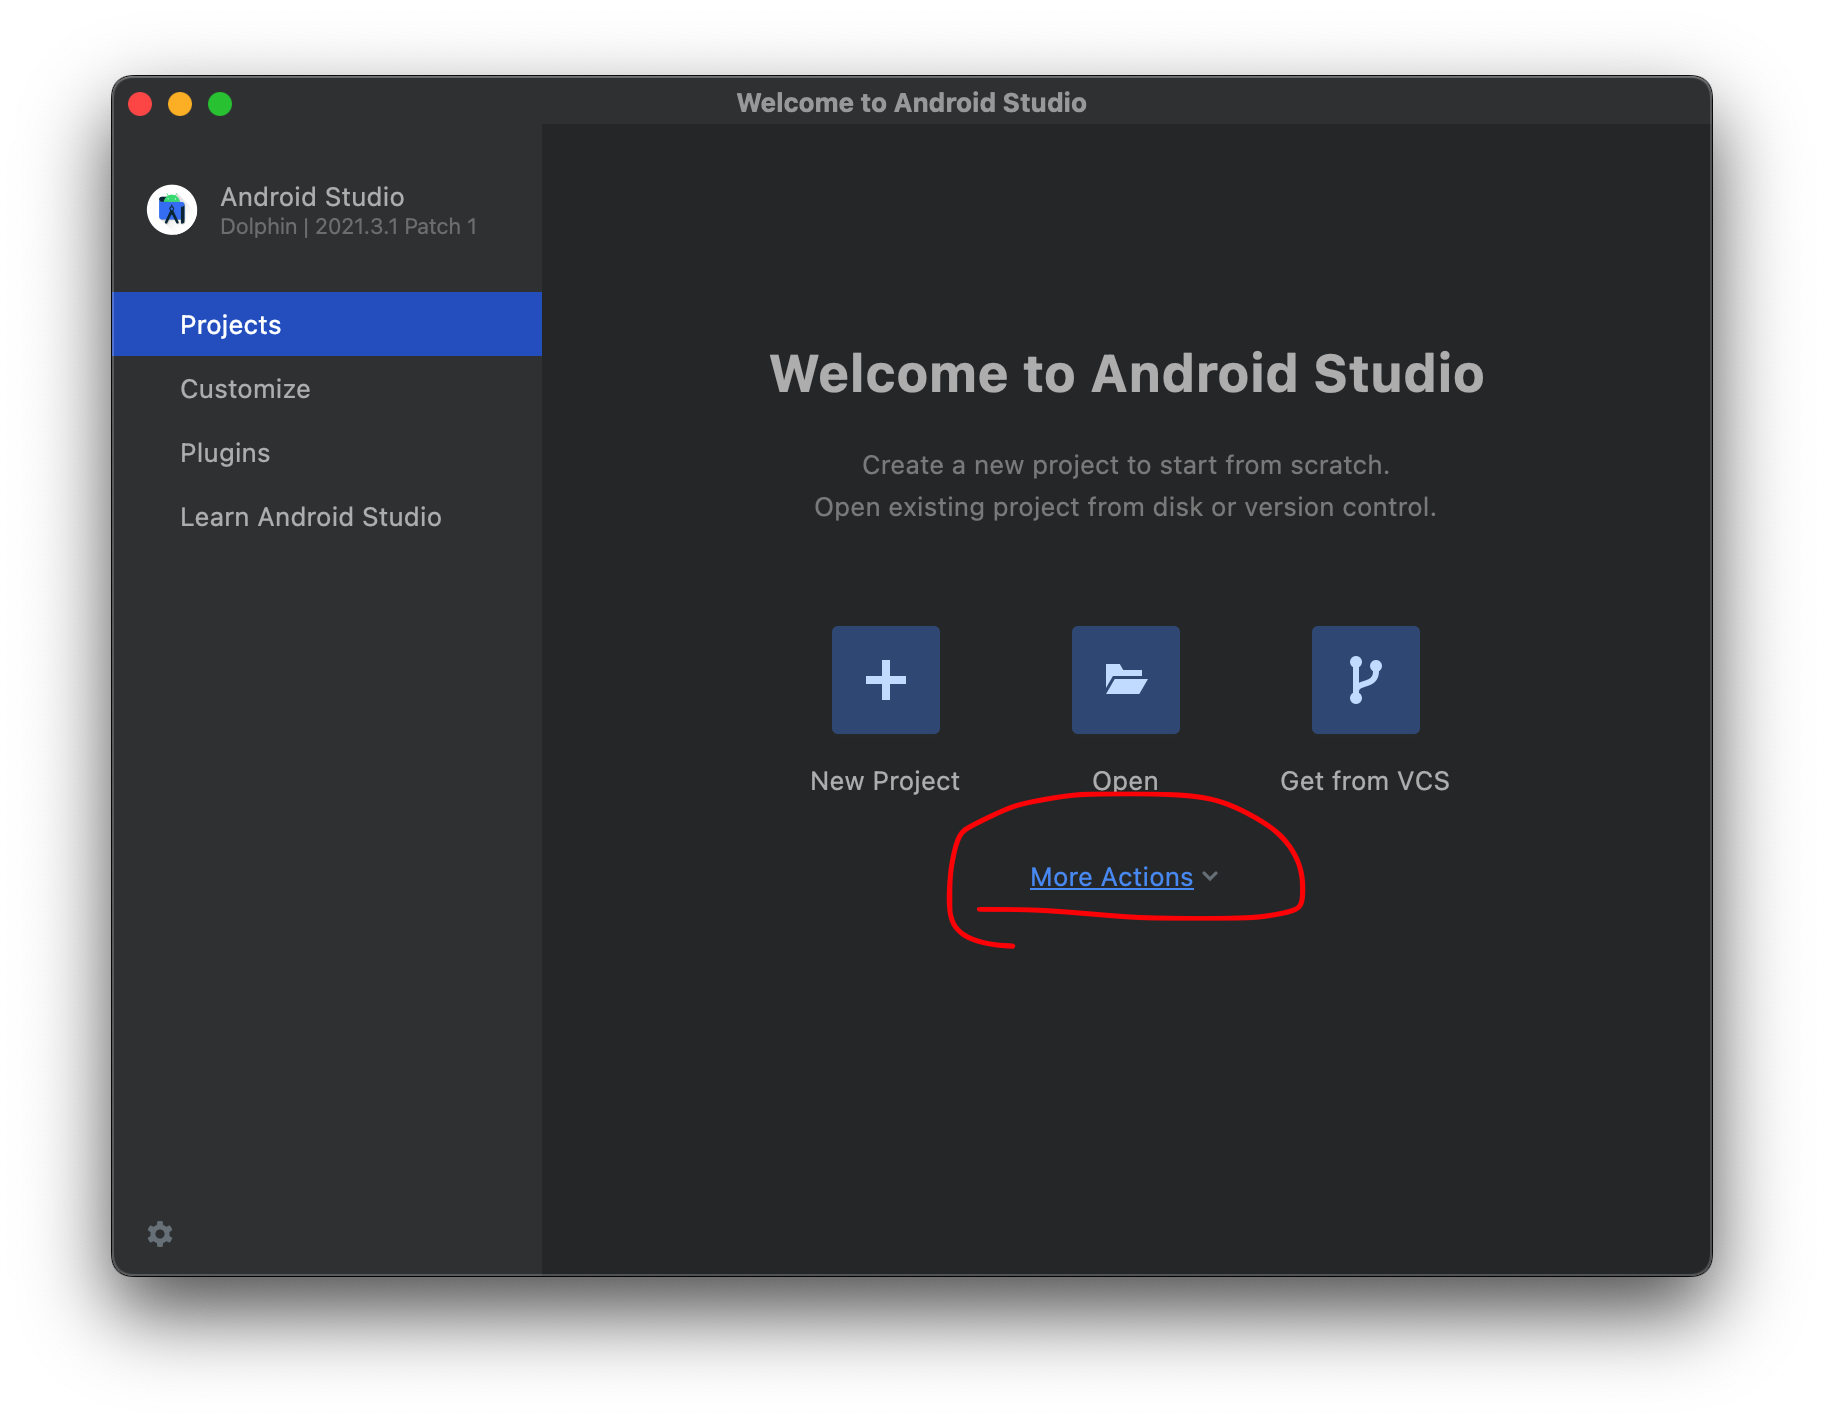Click the Android Studio logo icon
1824x1424 pixels.
coord(172,210)
